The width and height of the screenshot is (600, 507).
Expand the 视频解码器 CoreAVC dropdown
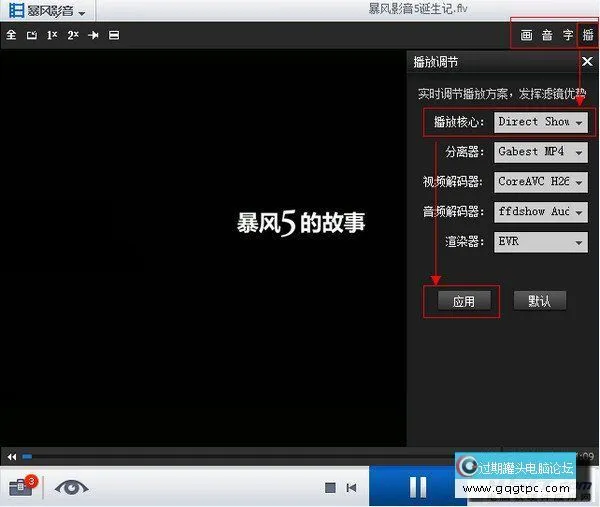(x=541, y=182)
